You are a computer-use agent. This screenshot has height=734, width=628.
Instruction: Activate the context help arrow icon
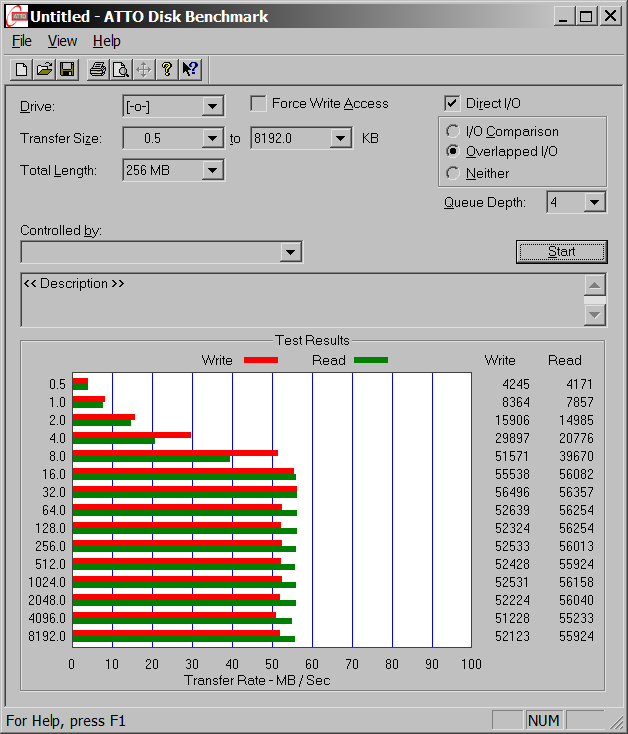point(190,69)
